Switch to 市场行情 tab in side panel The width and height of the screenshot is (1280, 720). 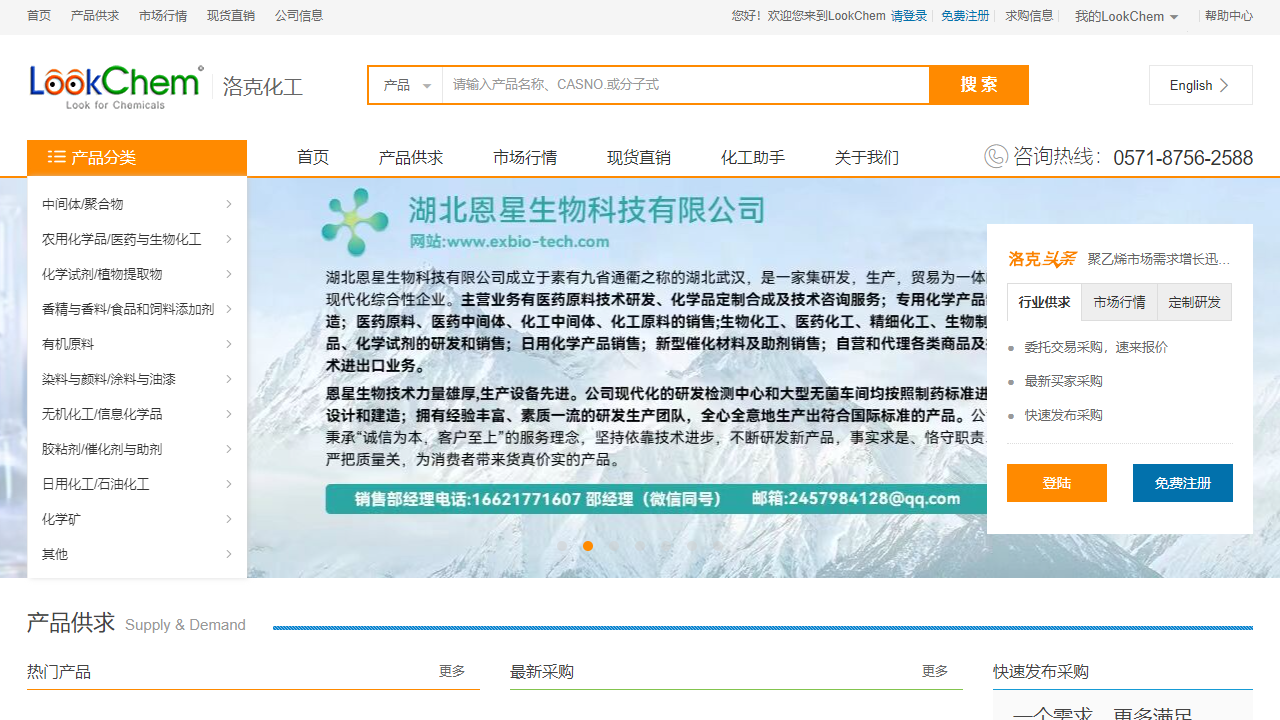tap(1119, 302)
